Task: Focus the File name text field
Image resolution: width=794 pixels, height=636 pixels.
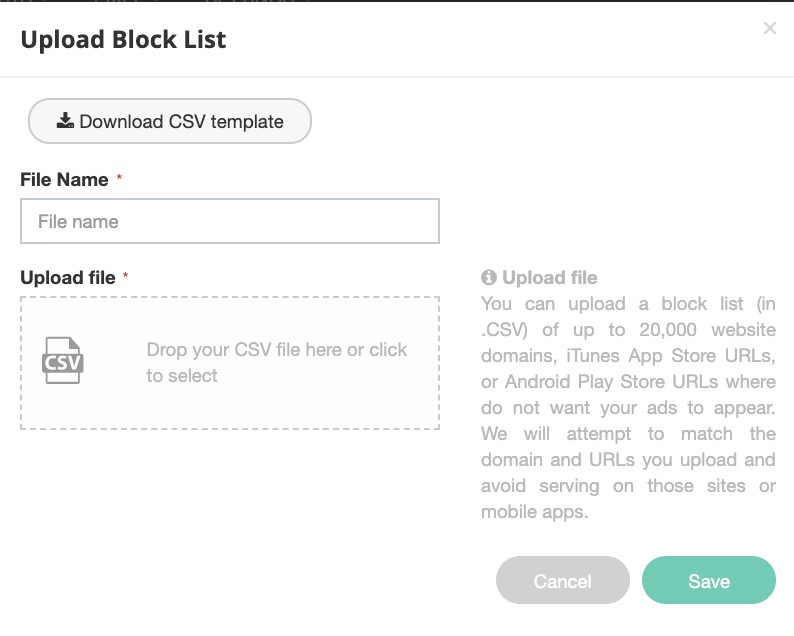Action: click(x=230, y=221)
